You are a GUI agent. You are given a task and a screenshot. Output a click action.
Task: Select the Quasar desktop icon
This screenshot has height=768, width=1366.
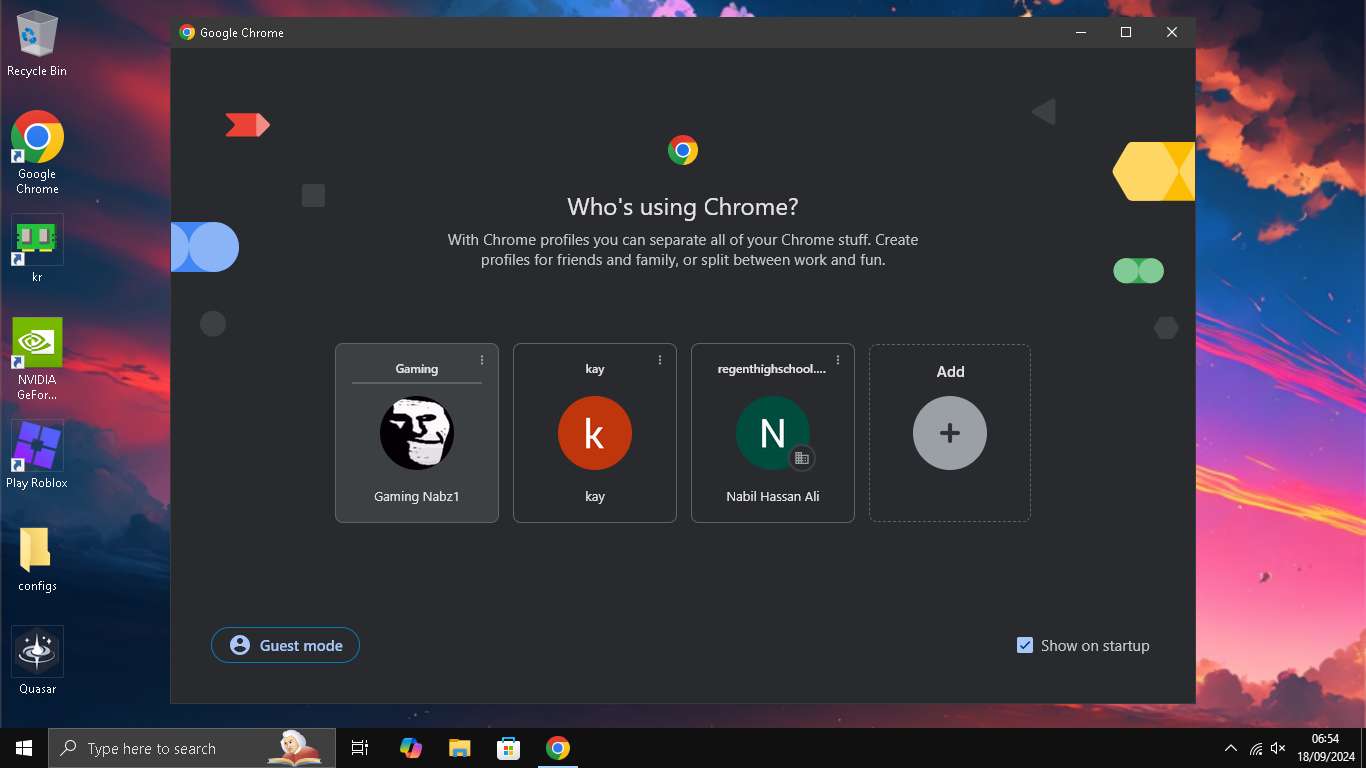pyautogui.click(x=37, y=660)
